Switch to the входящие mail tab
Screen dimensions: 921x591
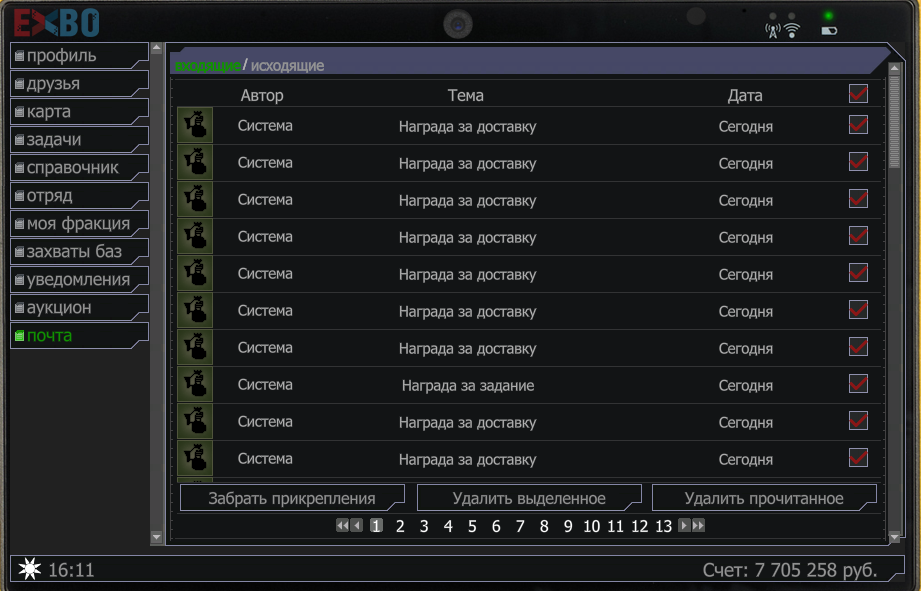[208, 66]
